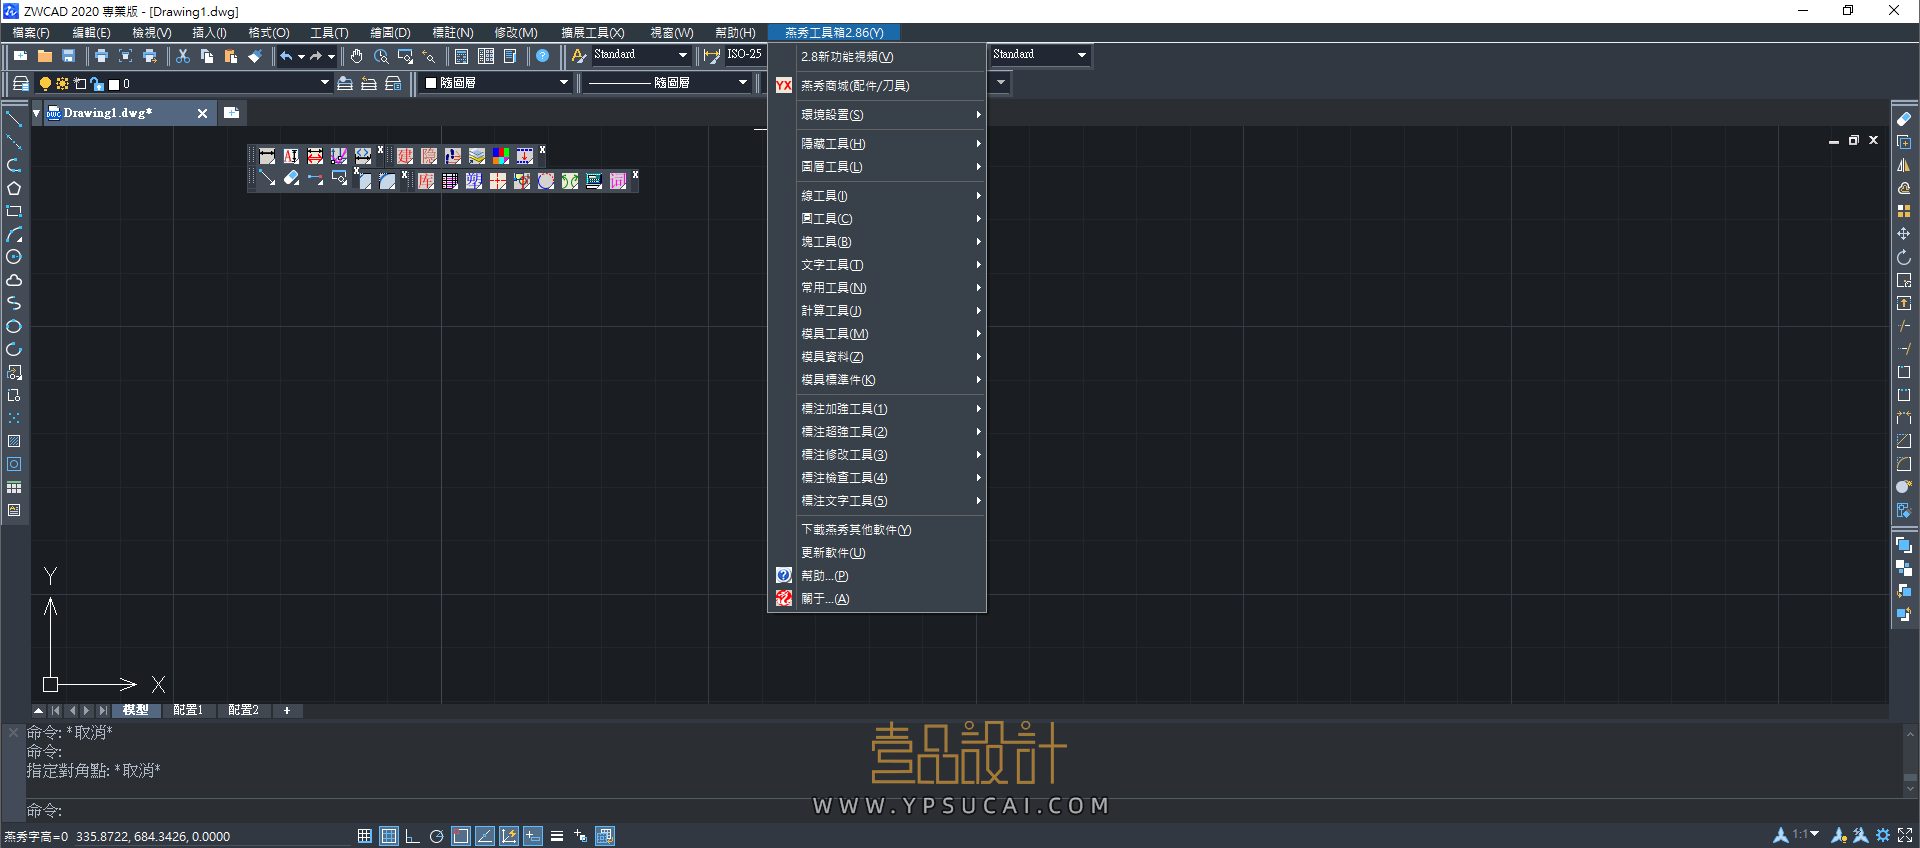Toggle Object Snap in the status bar
Screen dimensions: 1920x848
(x=461, y=836)
